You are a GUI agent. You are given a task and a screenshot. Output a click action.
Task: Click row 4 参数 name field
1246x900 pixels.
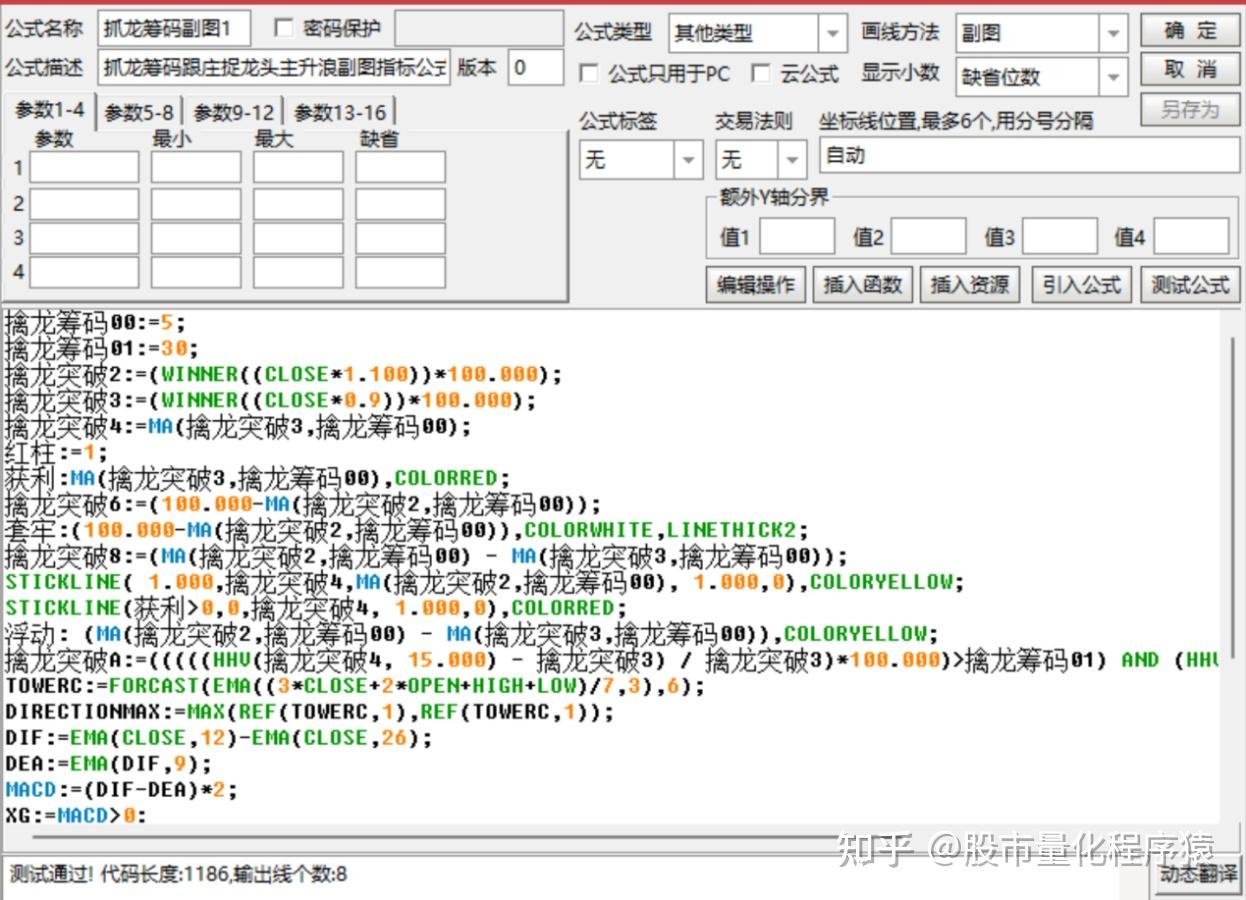[84, 272]
